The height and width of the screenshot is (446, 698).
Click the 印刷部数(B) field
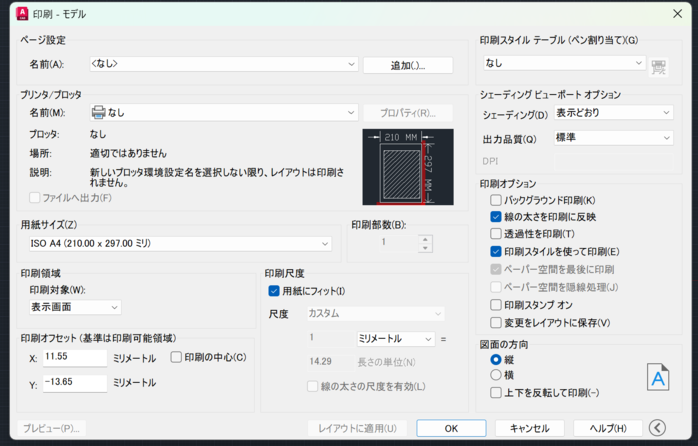[x=398, y=243]
